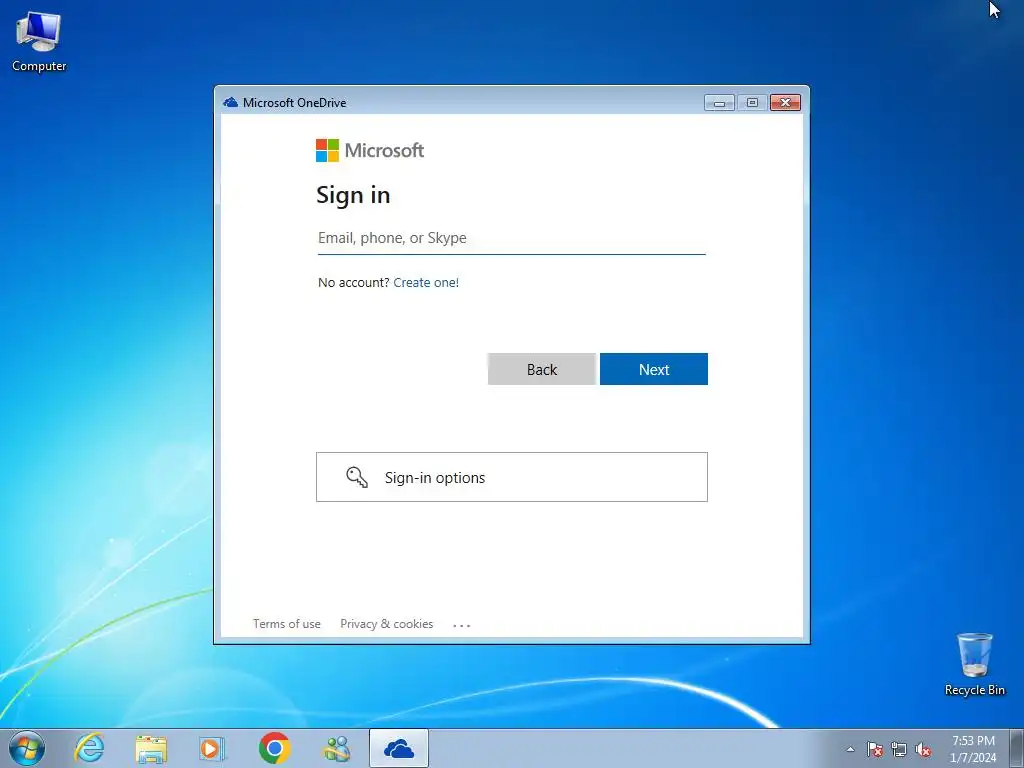Viewport: 1024px width, 768px height.
Task: Click the OneDrive cloud icon in title bar
Action: coord(231,103)
